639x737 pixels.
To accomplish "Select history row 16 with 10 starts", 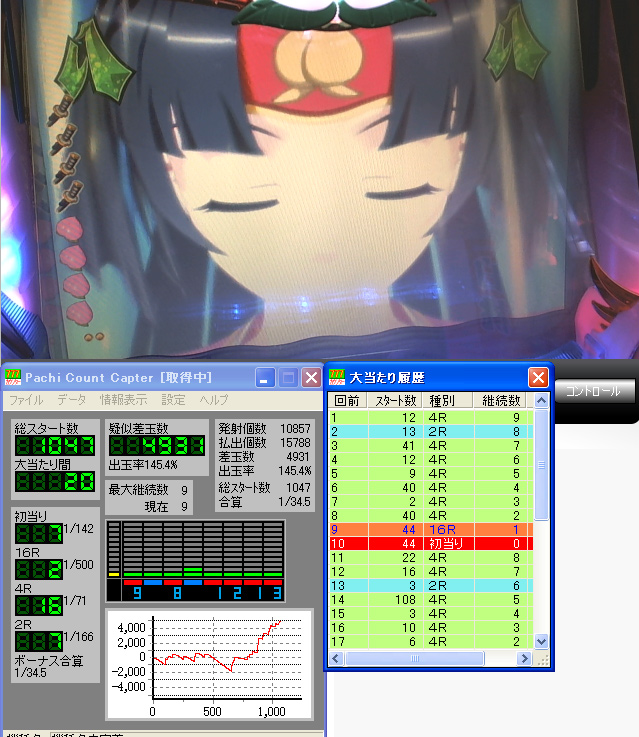I will [431, 628].
